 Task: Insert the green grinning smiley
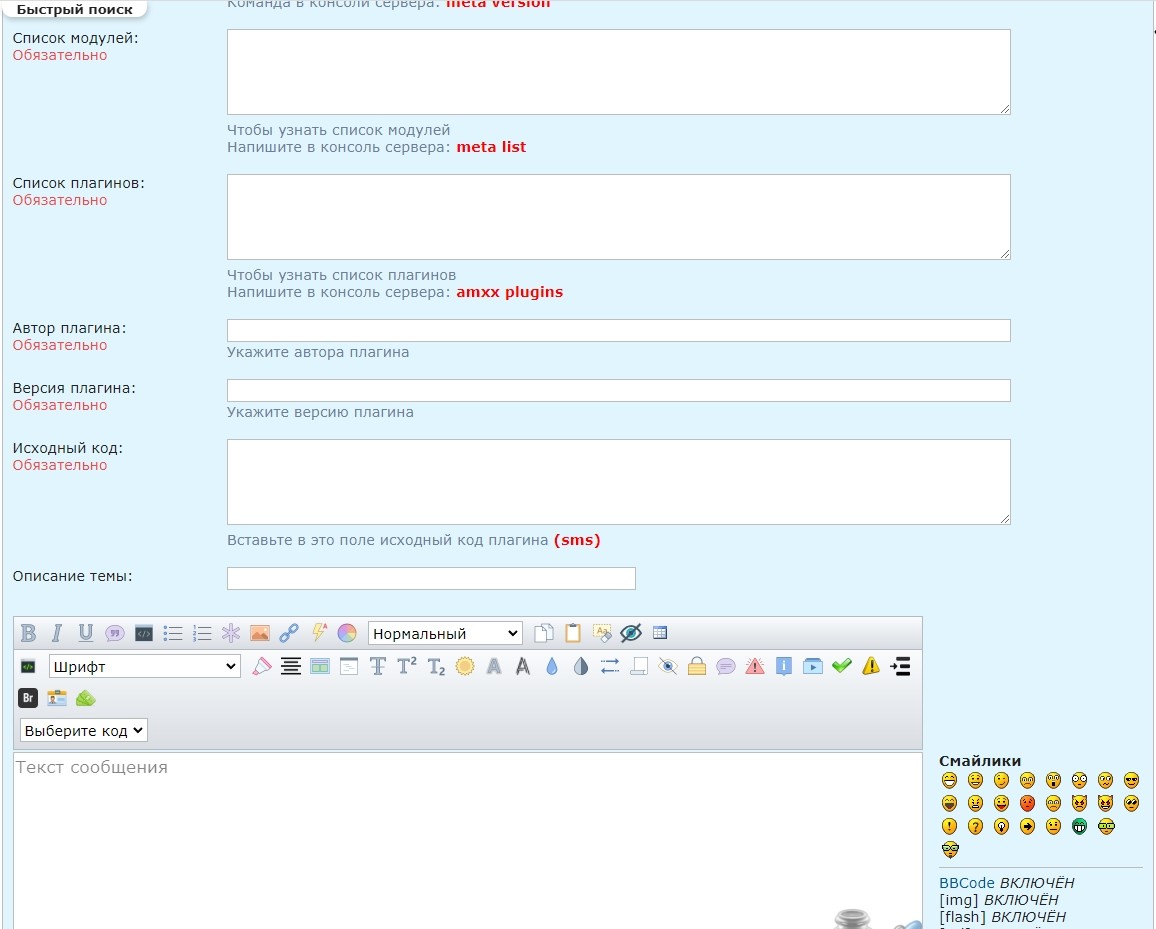(1079, 826)
